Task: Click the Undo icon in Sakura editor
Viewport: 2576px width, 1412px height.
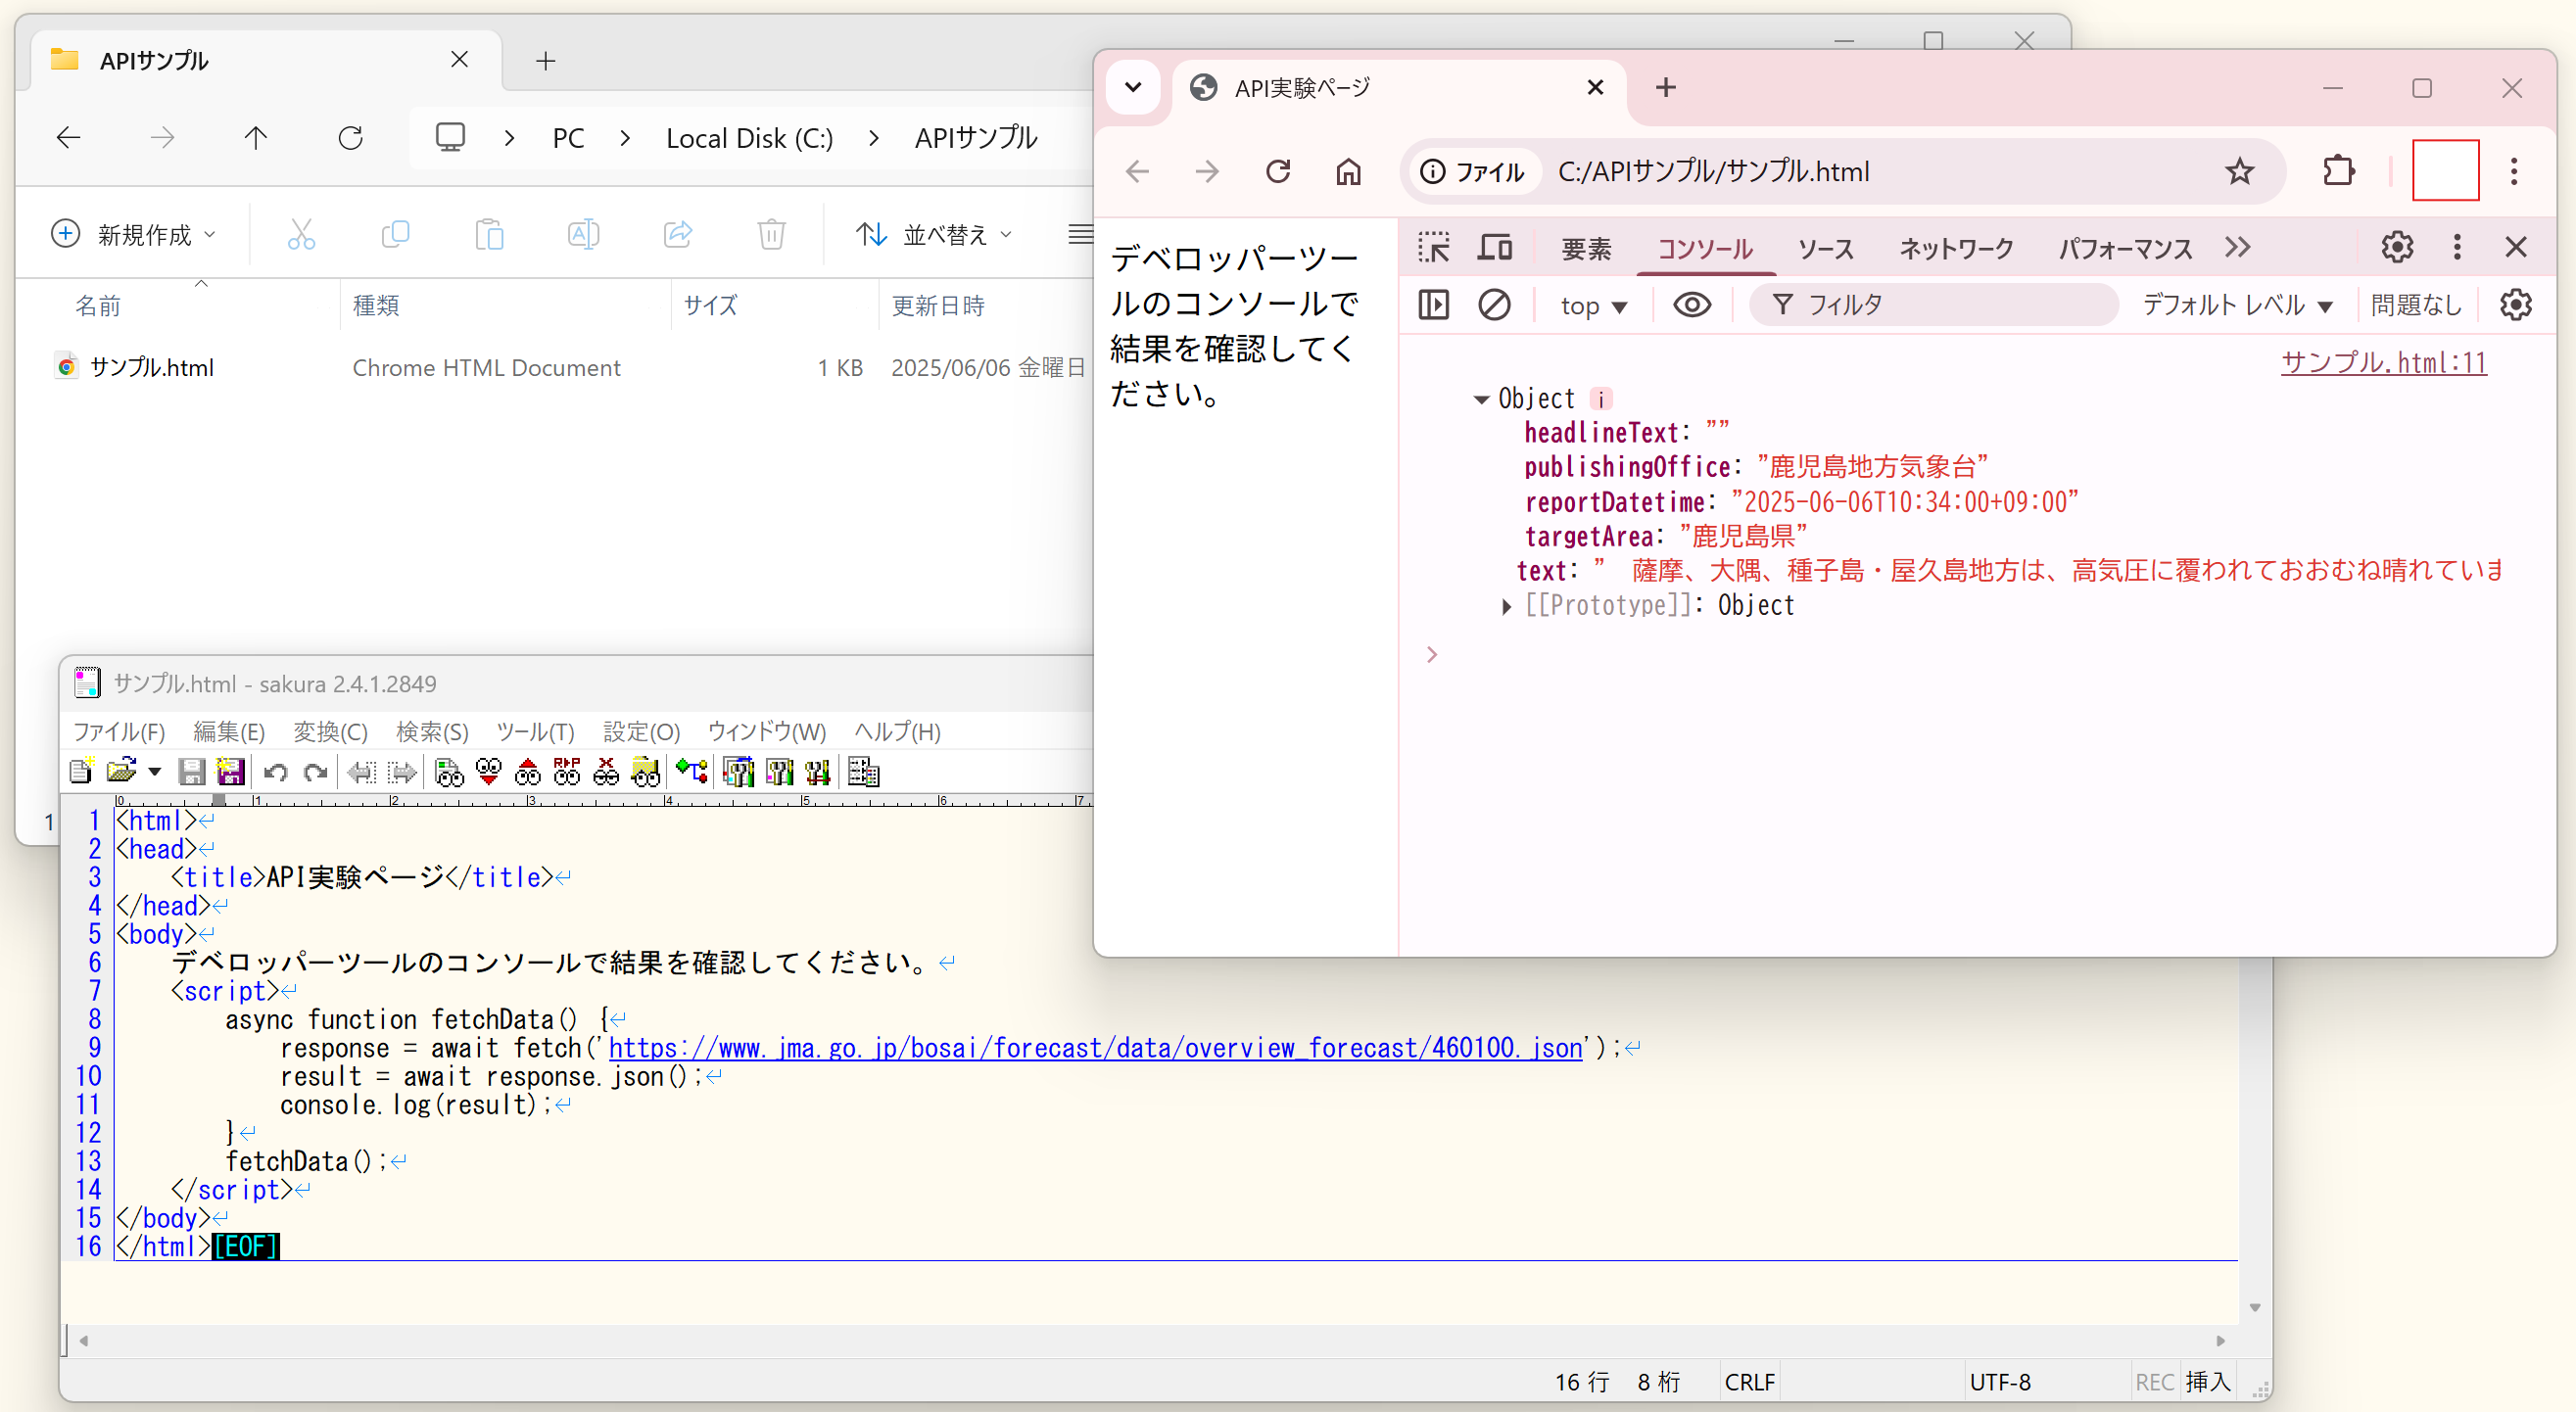Action: point(276,771)
